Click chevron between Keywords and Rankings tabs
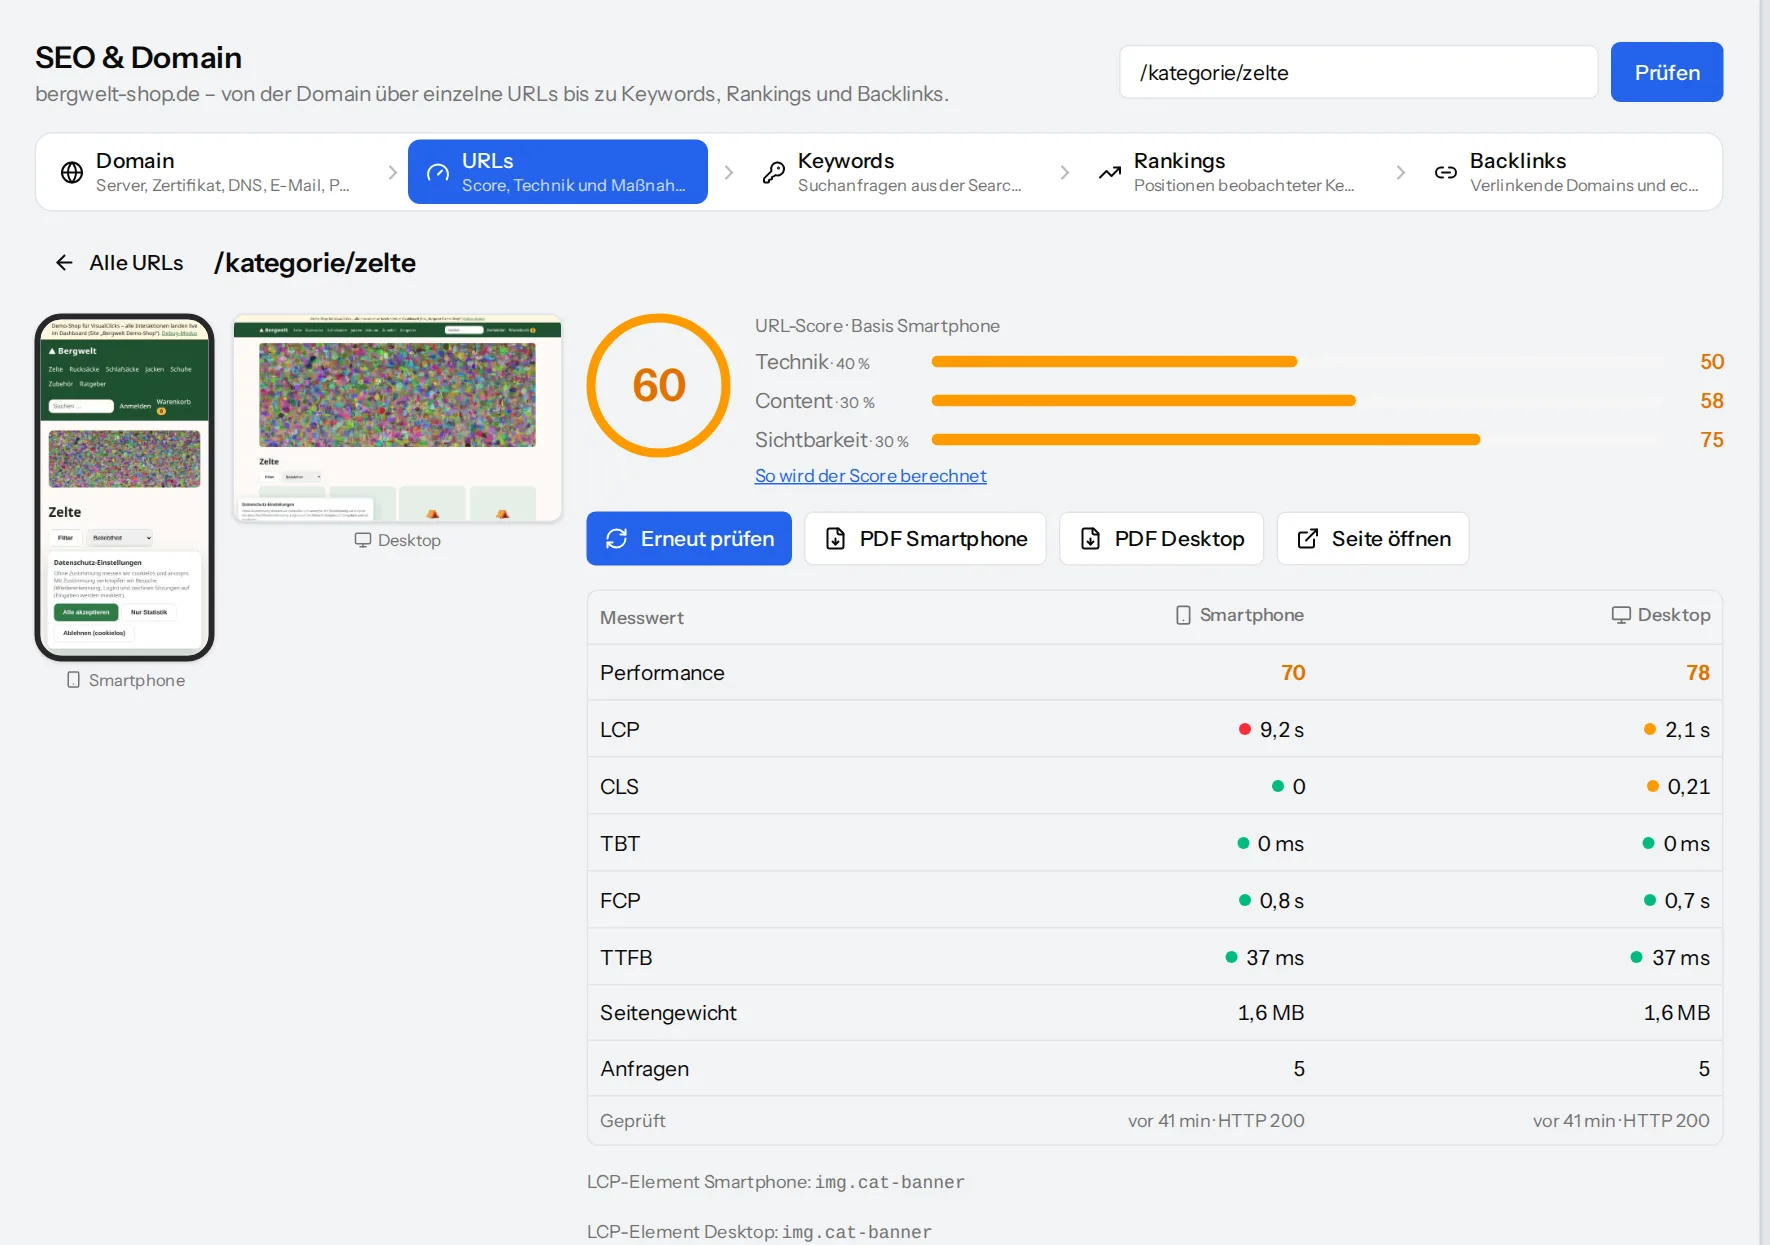The width and height of the screenshot is (1770, 1245). [1064, 172]
